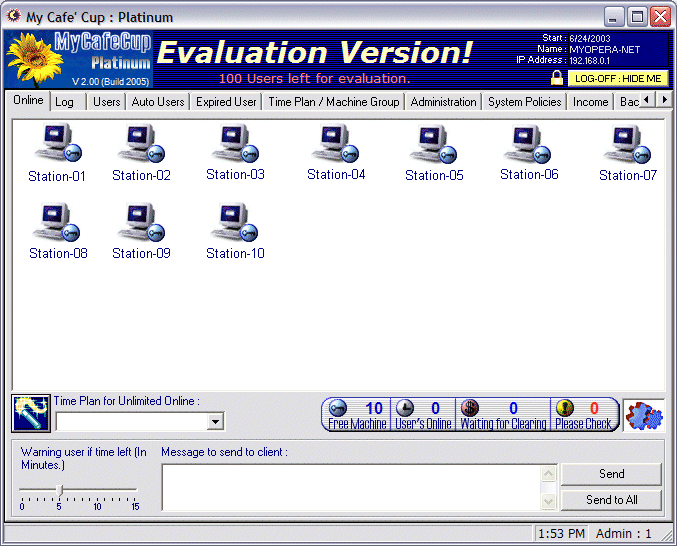
Task: Select the Station-03 computer icon
Action: 235,143
